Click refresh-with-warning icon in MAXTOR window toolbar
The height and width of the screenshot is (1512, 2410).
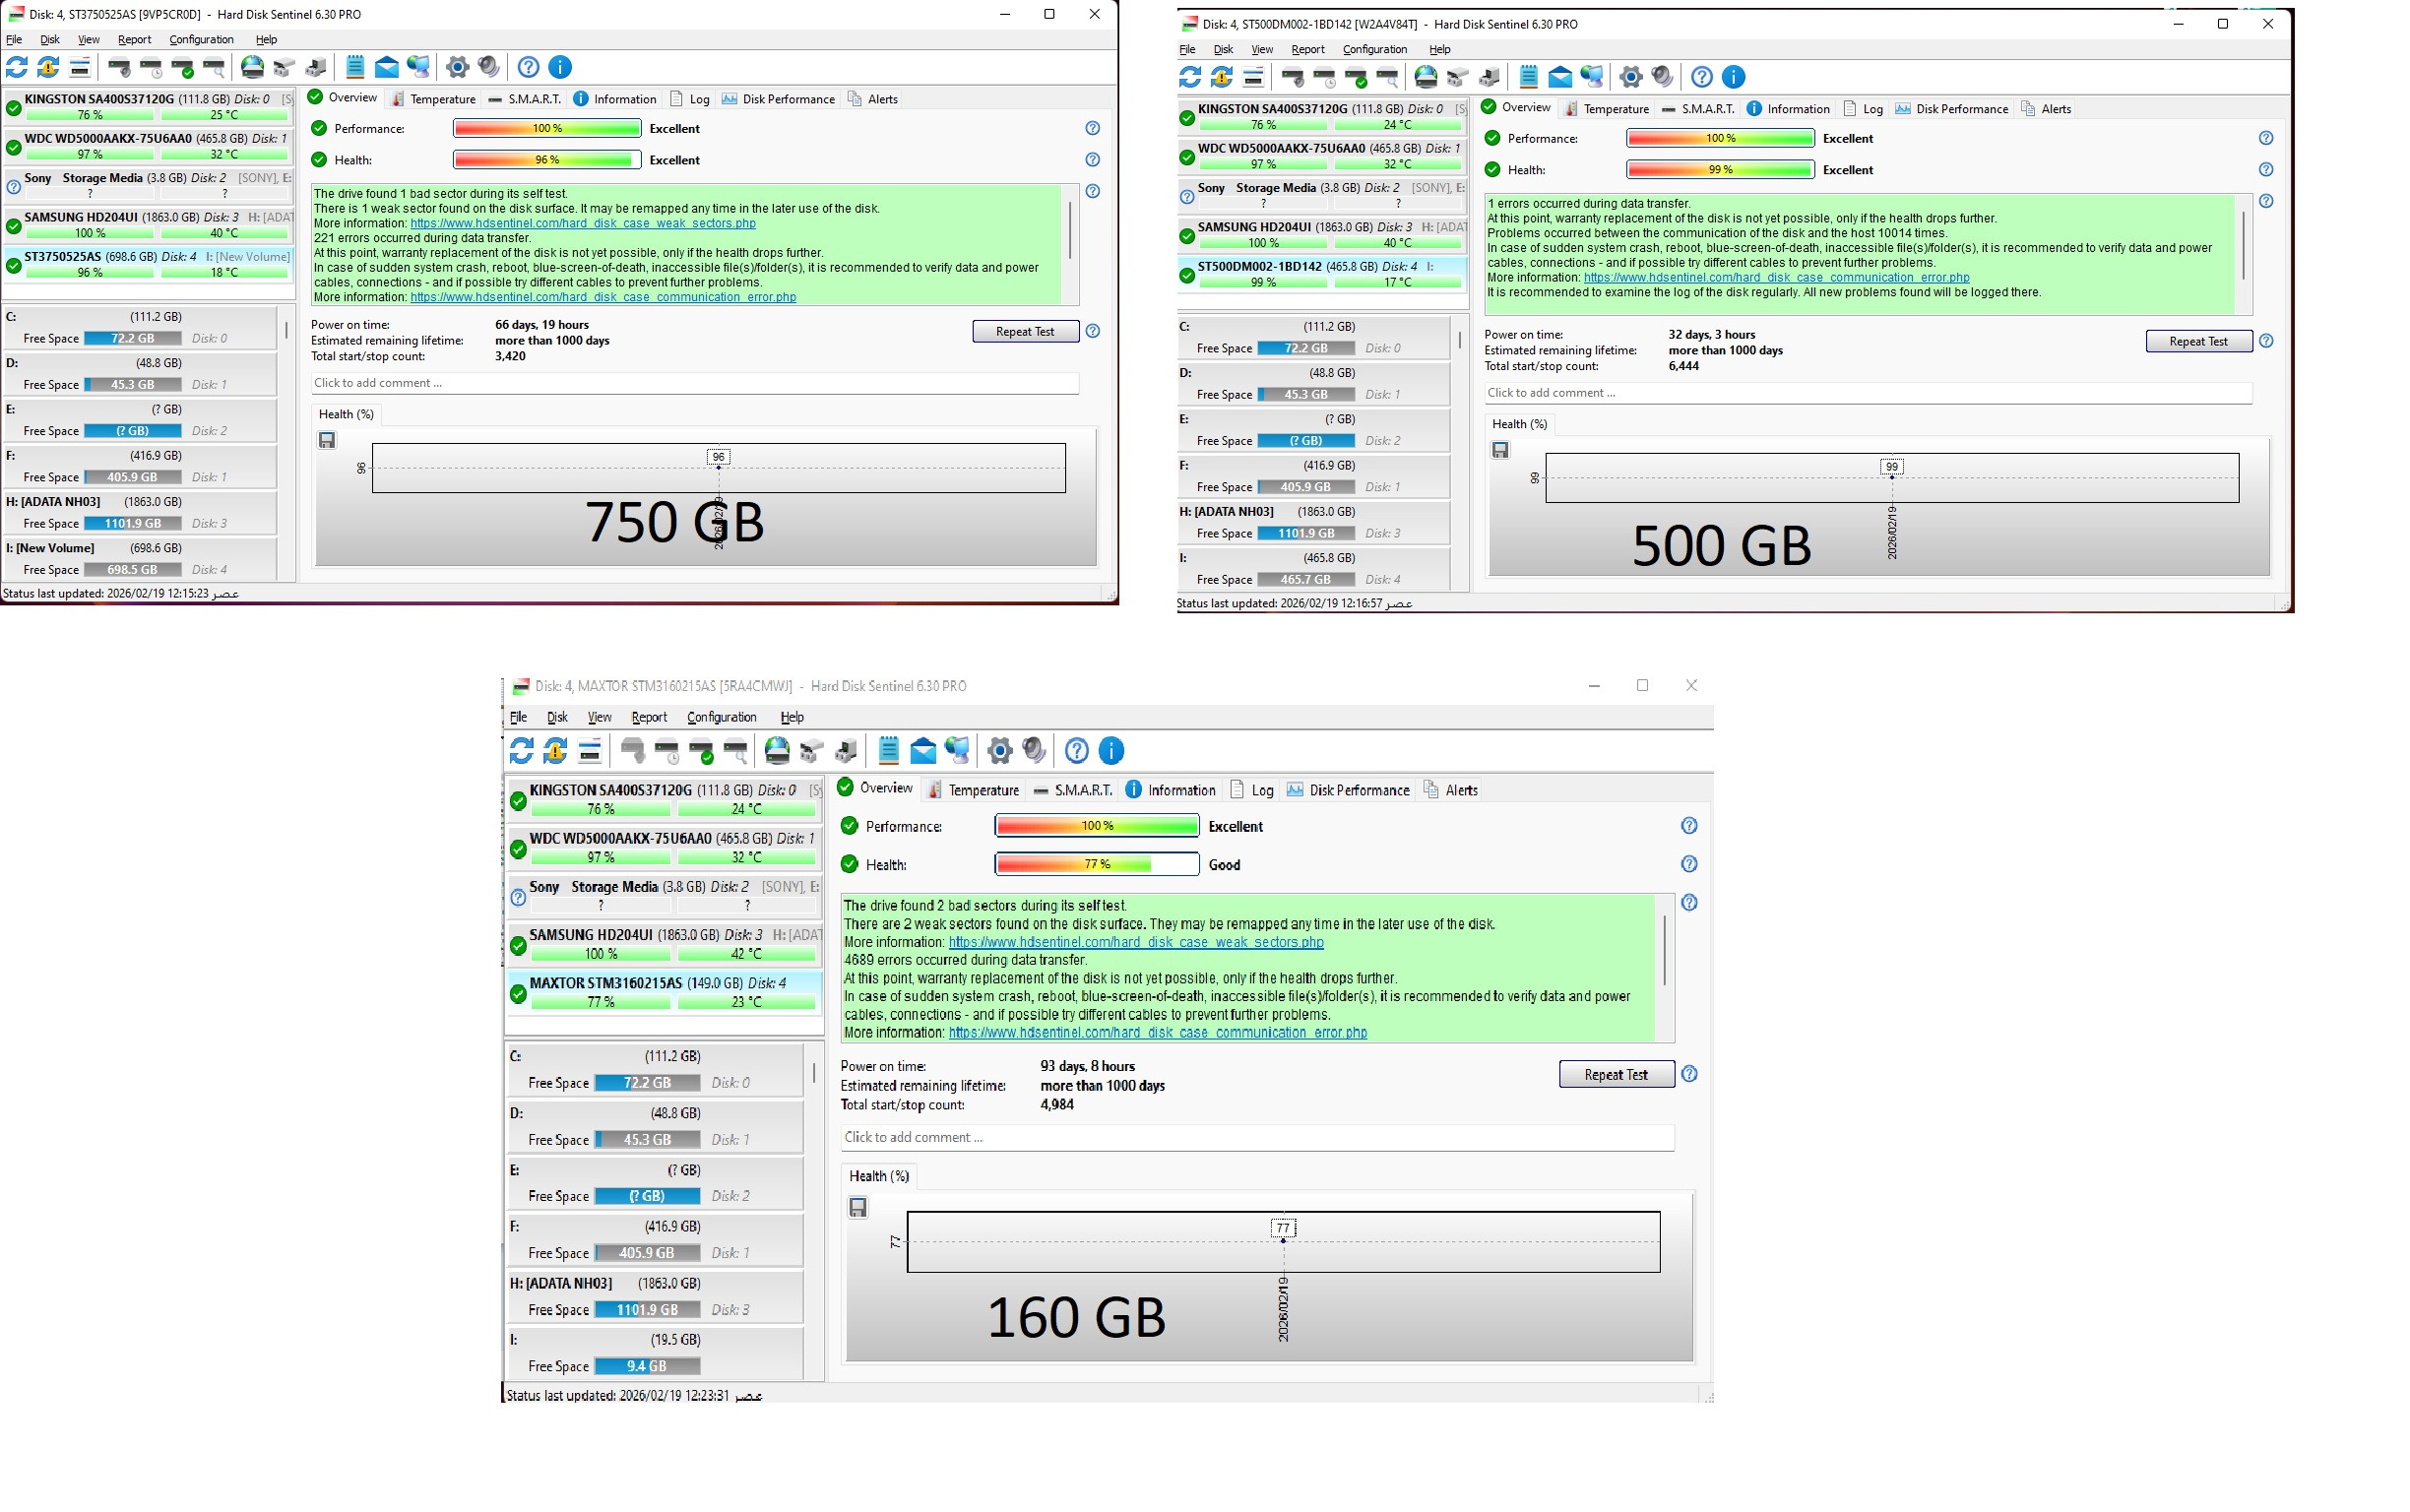tap(555, 750)
